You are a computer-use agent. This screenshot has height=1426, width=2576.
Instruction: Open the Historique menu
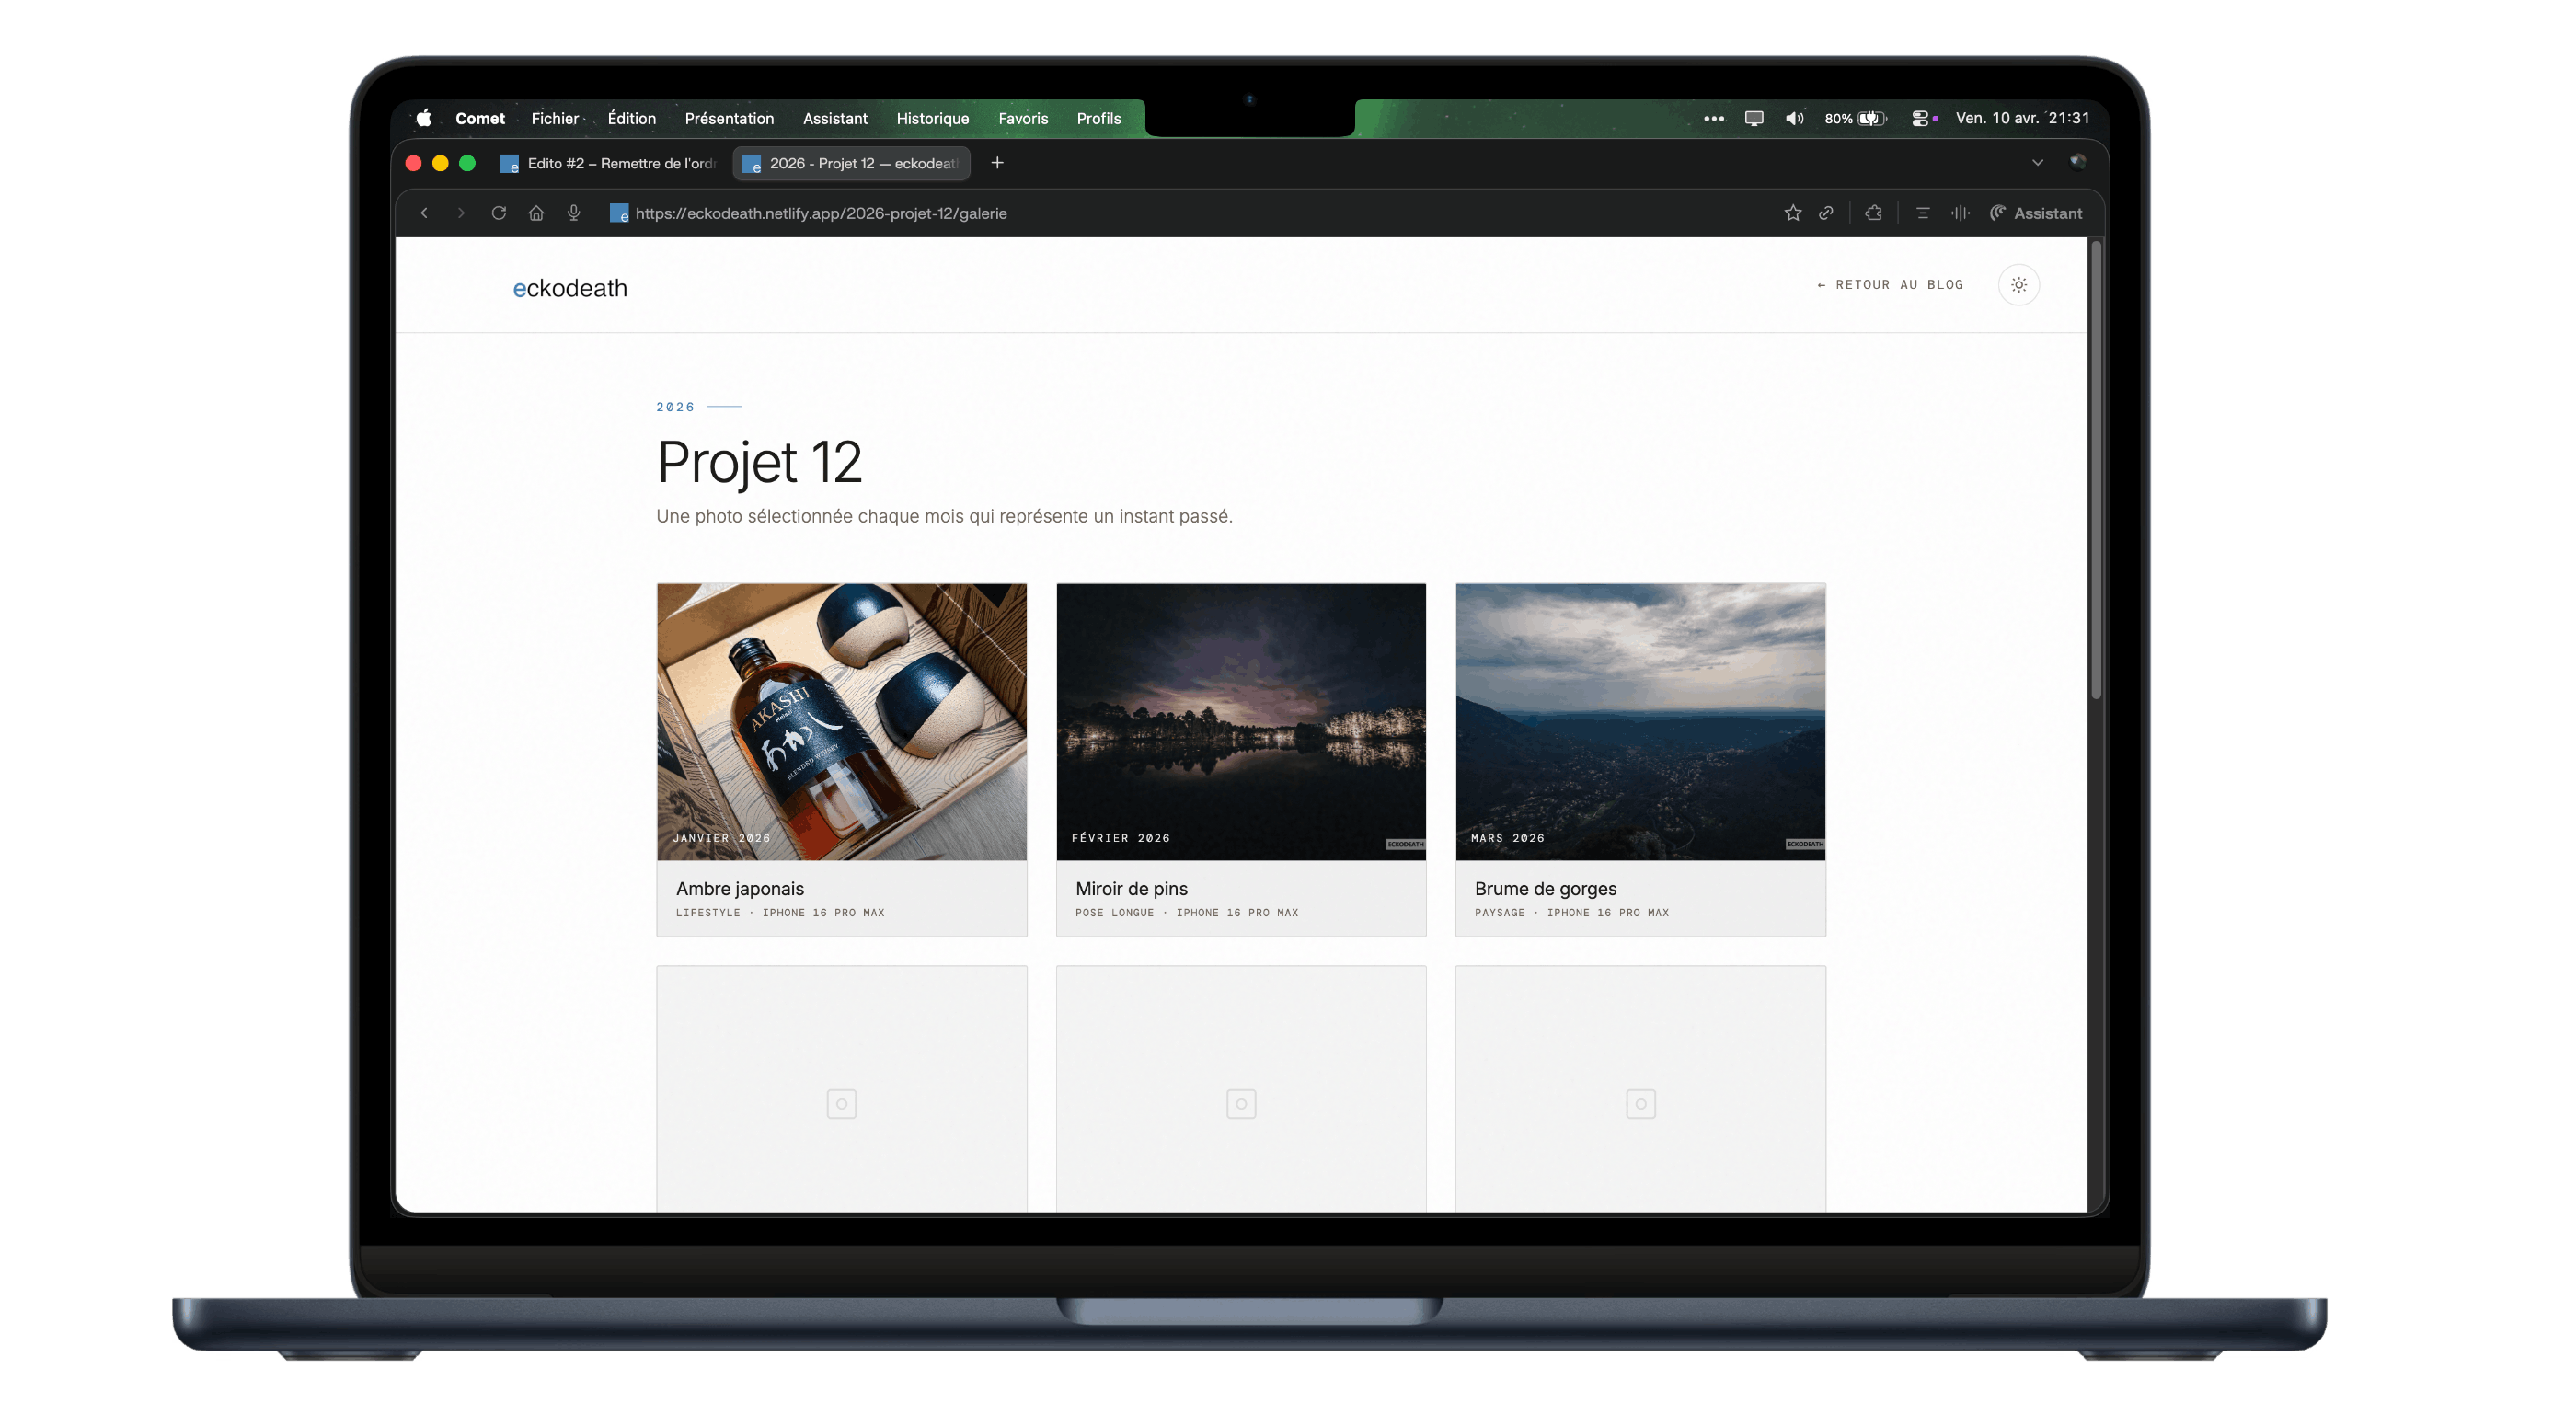(x=932, y=118)
